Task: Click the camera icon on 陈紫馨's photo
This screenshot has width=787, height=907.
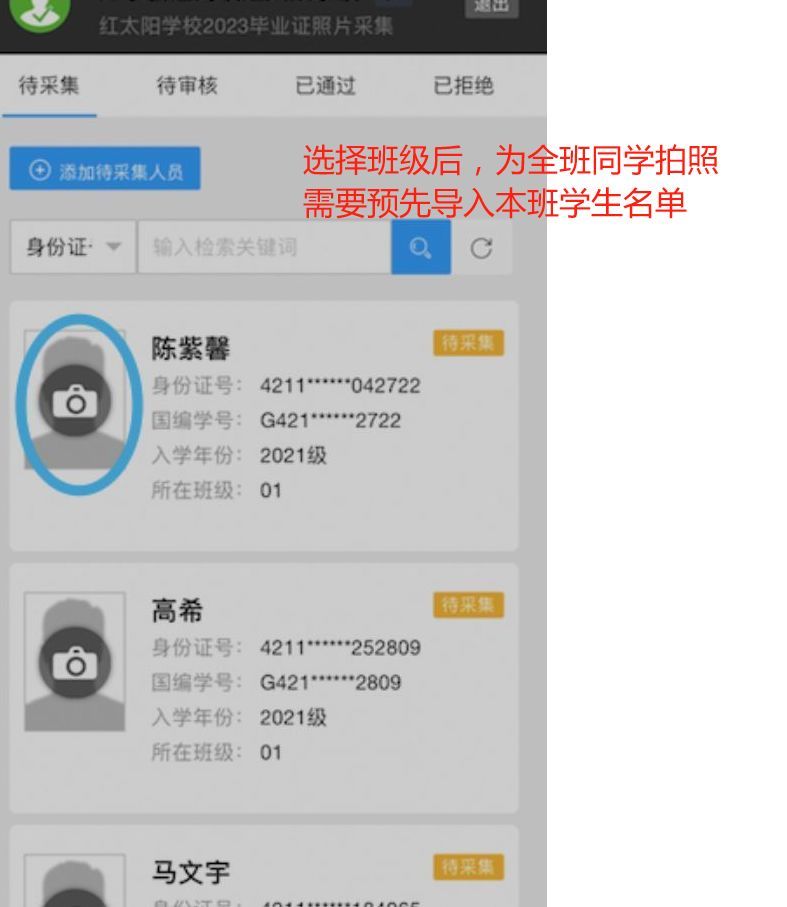Action: (75, 401)
